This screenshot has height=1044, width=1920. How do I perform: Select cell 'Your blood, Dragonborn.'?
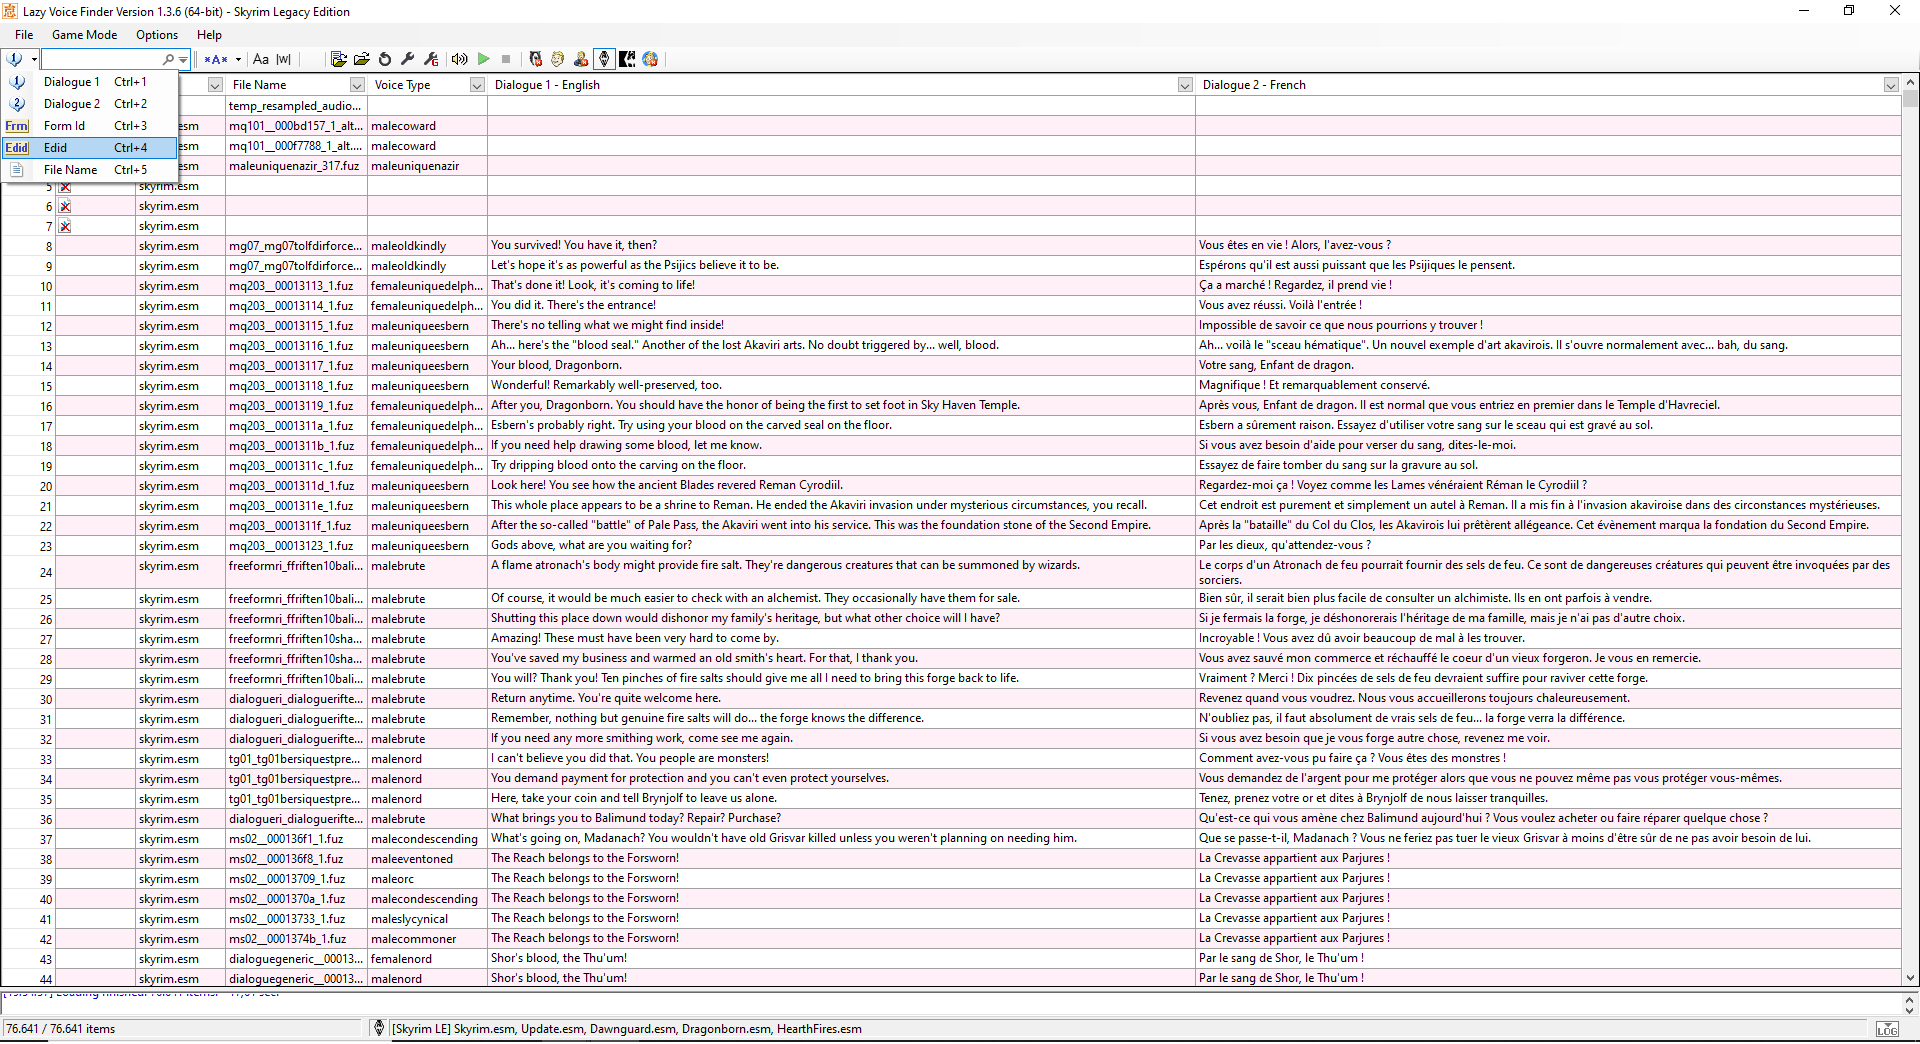point(841,365)
